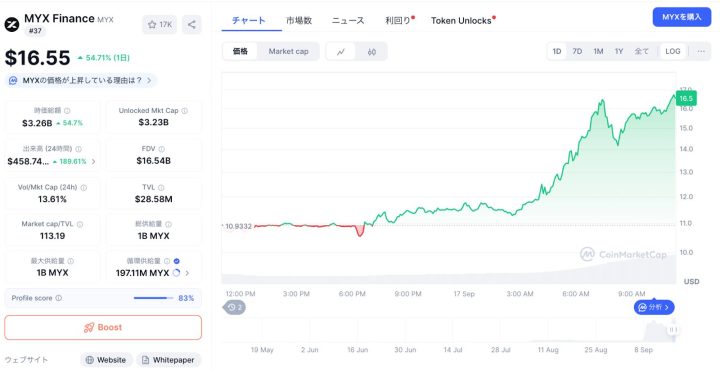The width and height of the screenshot is (720, 370).
Task: Select the 1Y time range
Action: pyautogui.click(x=619, y=51)
